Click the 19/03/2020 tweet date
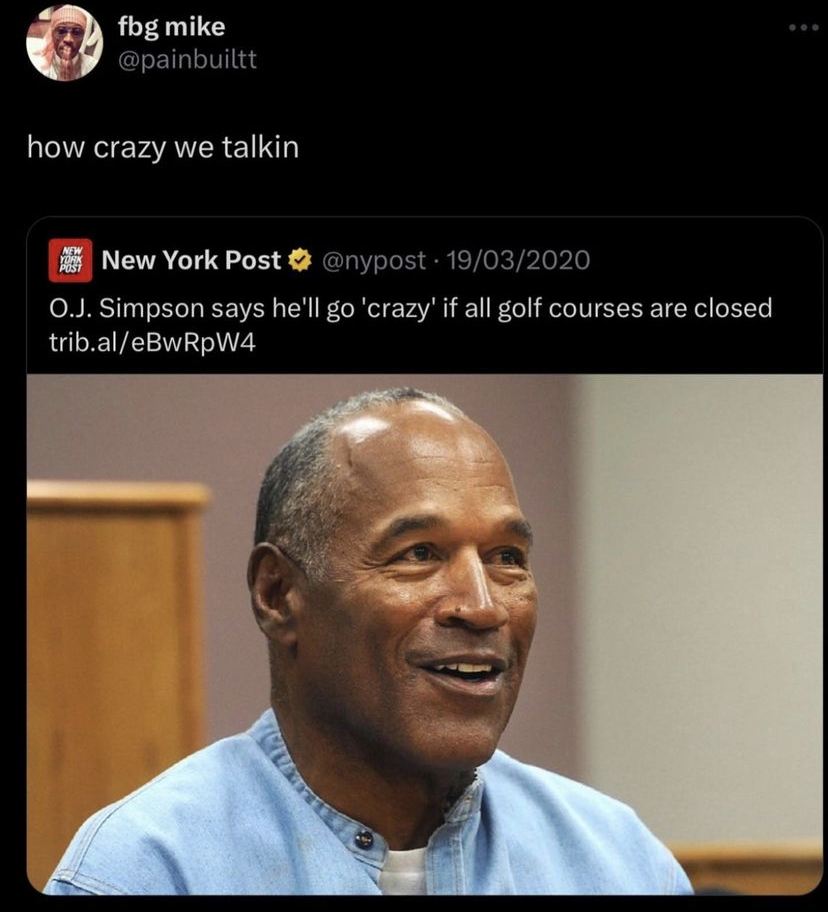Image resolution: width=828 pixels, height=912 pixels. coord(518,260)
